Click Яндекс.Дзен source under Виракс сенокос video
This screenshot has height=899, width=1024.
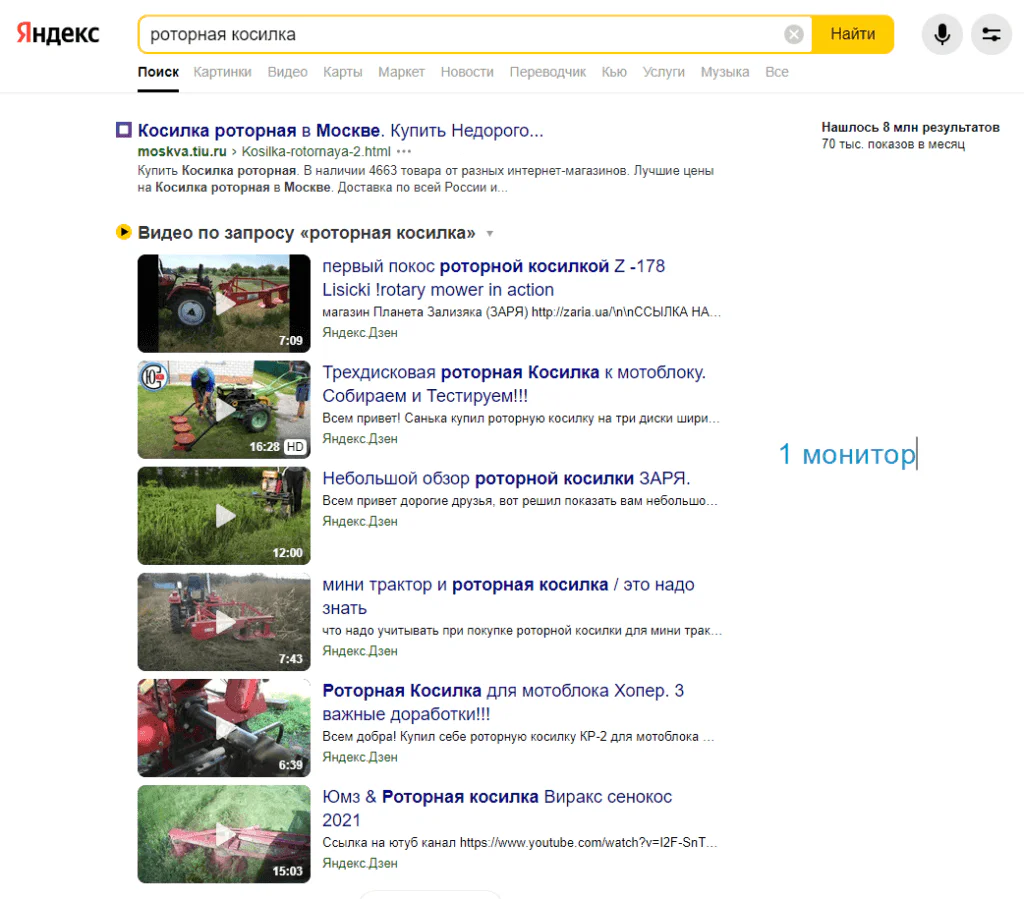(360, 863)
